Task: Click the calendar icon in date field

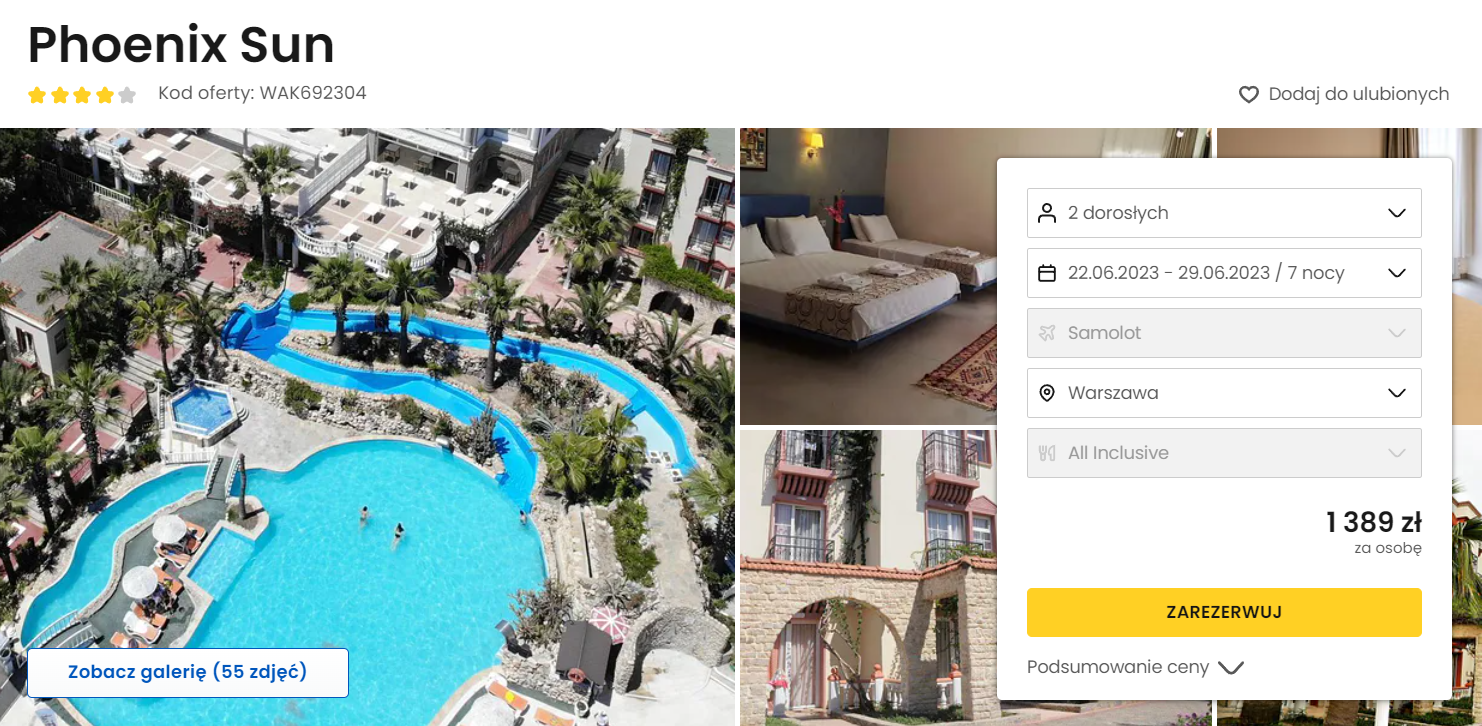Action: point(1047,273)
